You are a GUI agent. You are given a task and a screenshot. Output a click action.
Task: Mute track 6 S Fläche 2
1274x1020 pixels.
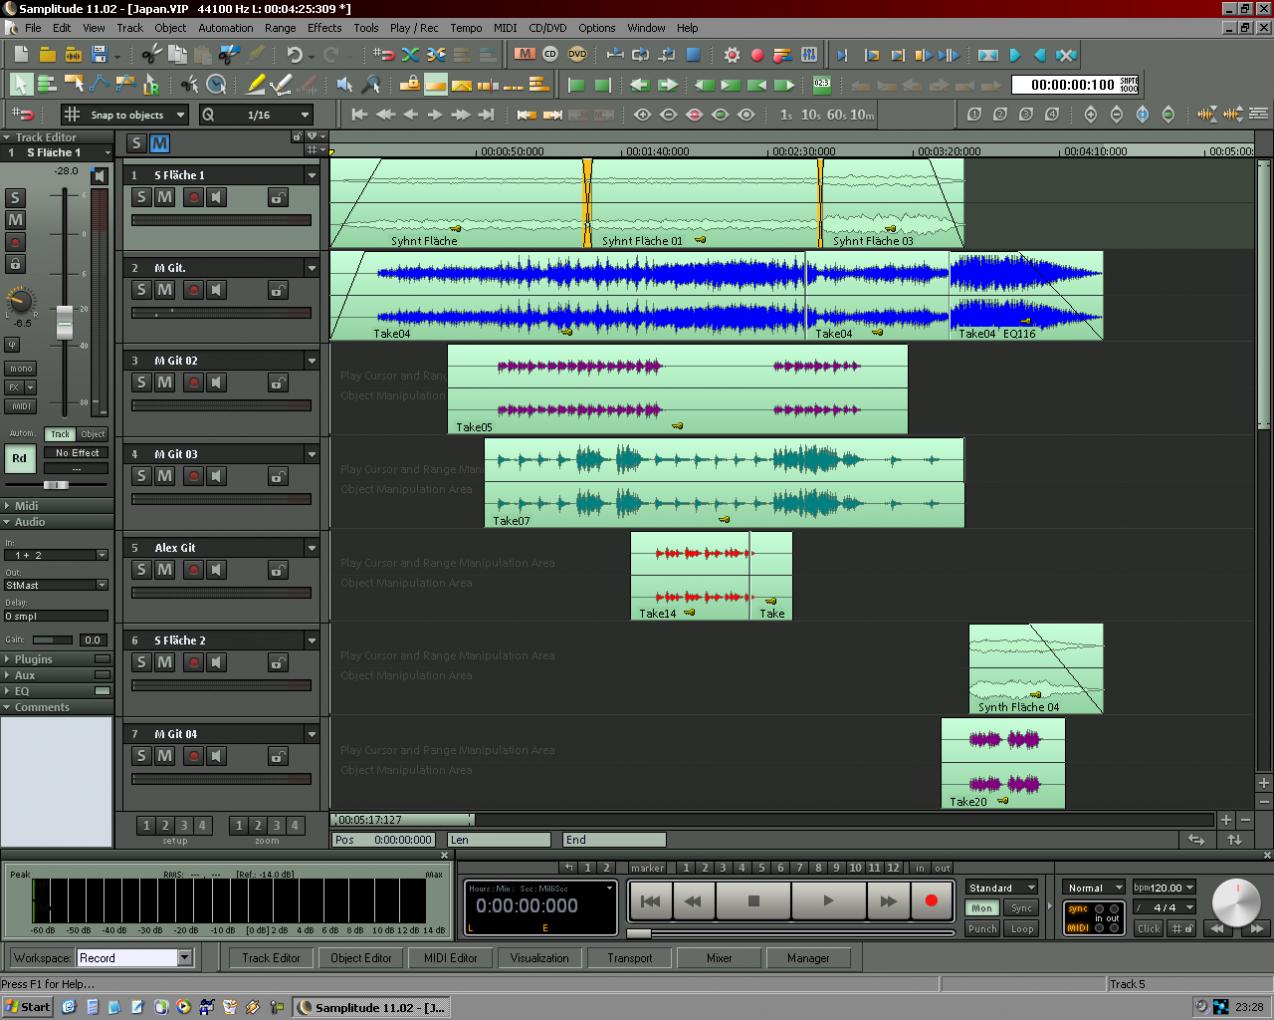point(165,662)
